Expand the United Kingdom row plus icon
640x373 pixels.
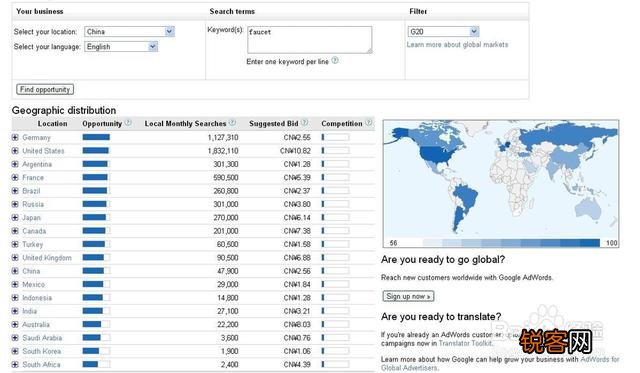click(15, 258)
